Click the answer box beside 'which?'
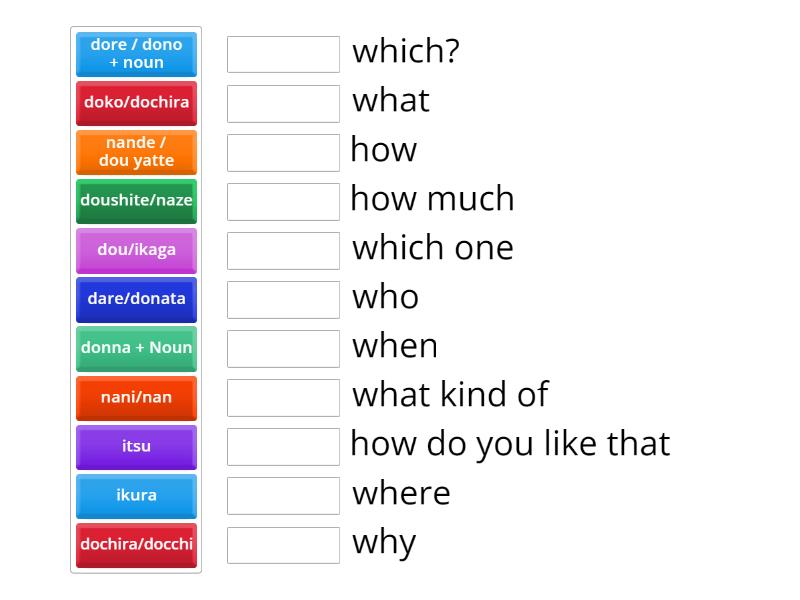This screenshot has height=600, width=800. pyautogui.click(x=283, y=54)
